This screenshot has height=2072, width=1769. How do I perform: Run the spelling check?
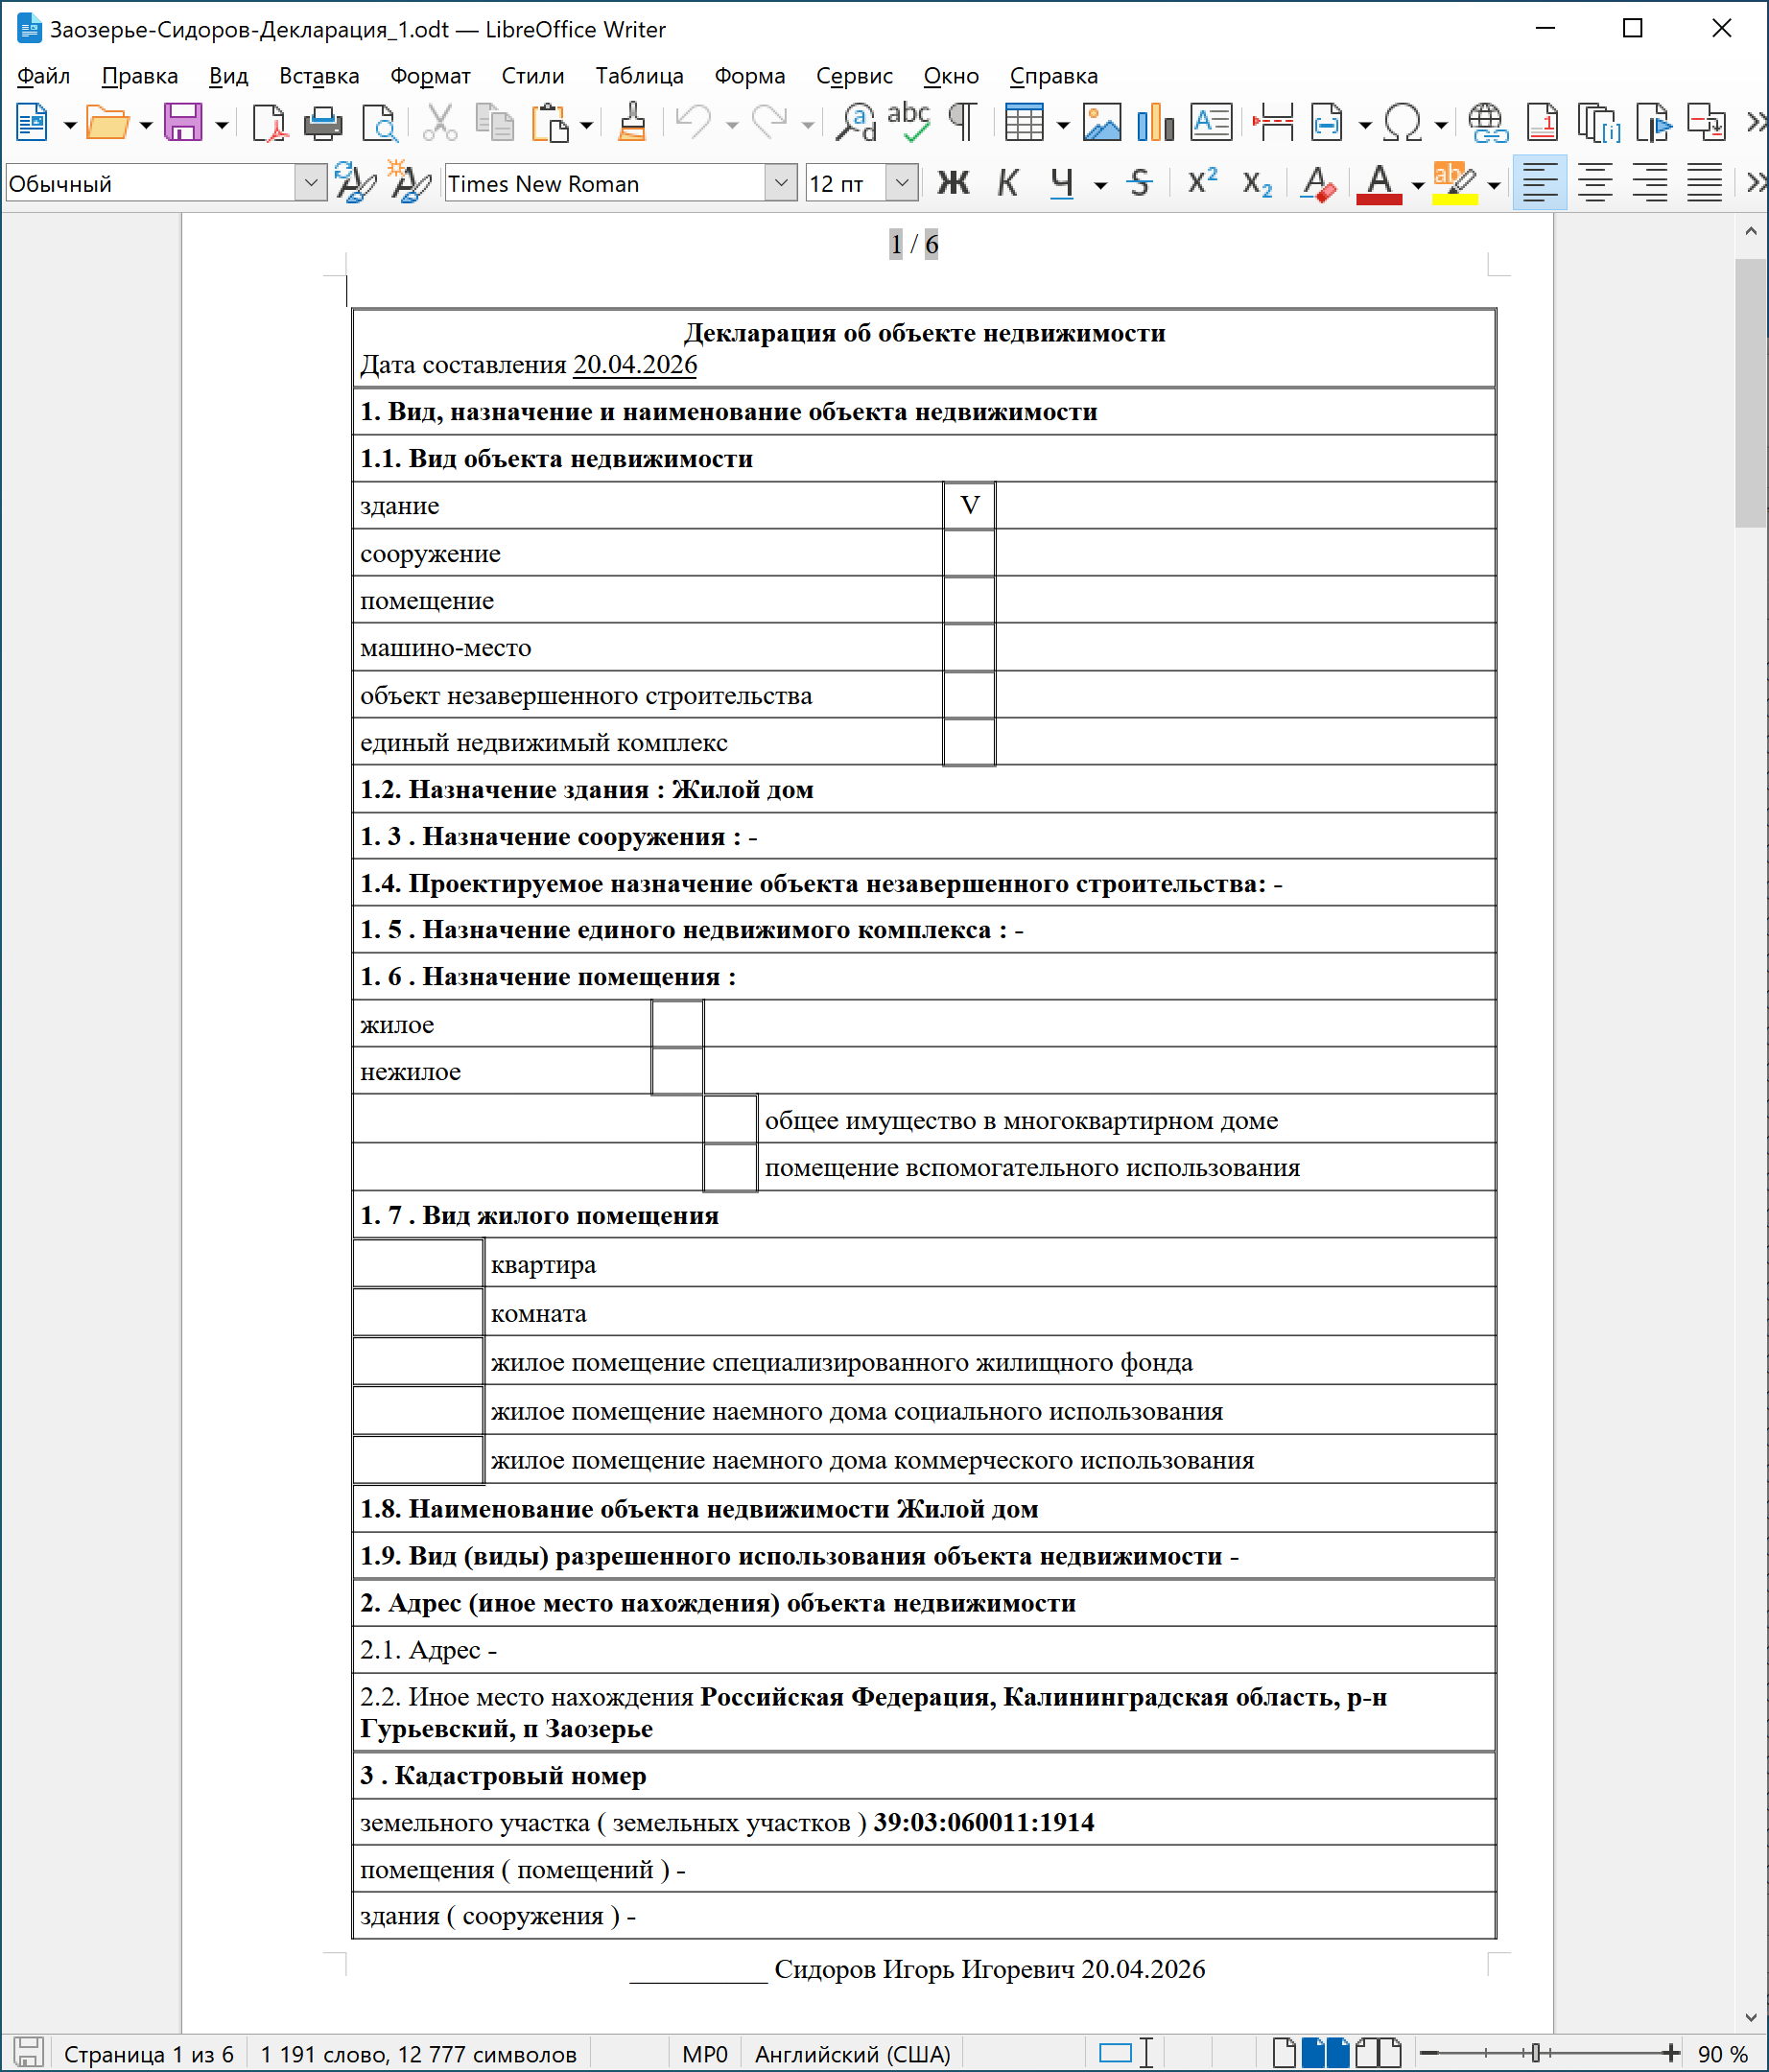coord(909,123)
